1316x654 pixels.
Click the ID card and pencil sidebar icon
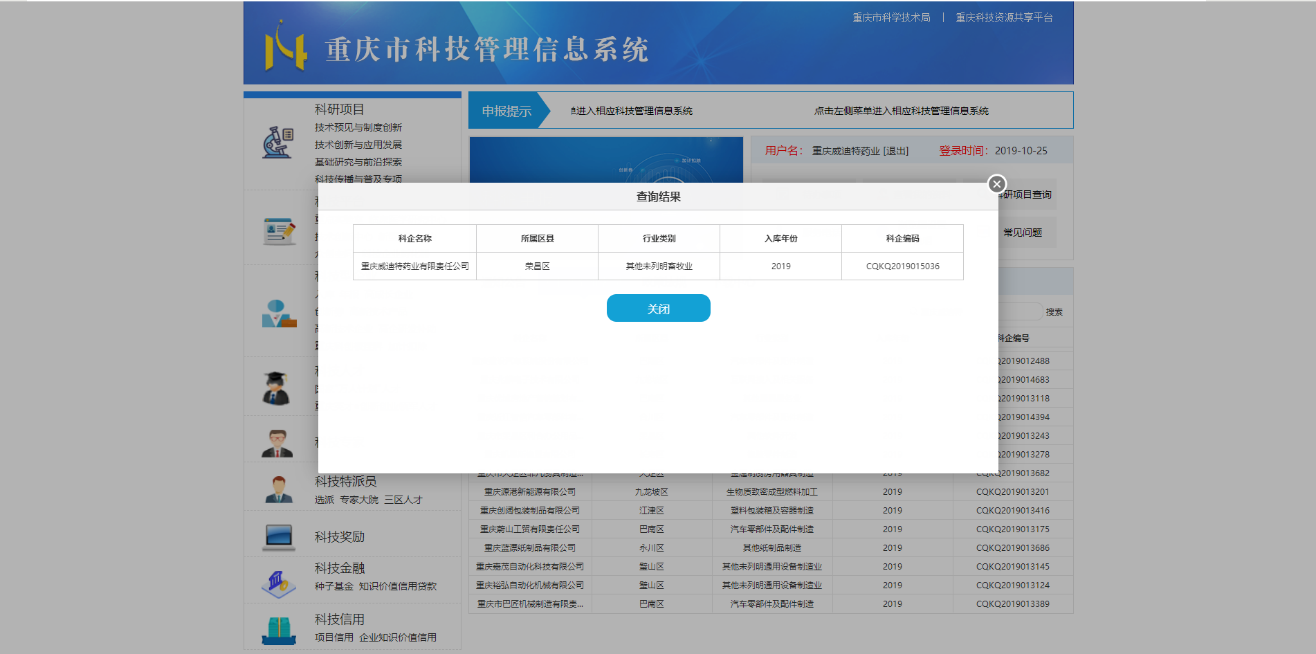(x=279, y=231)
